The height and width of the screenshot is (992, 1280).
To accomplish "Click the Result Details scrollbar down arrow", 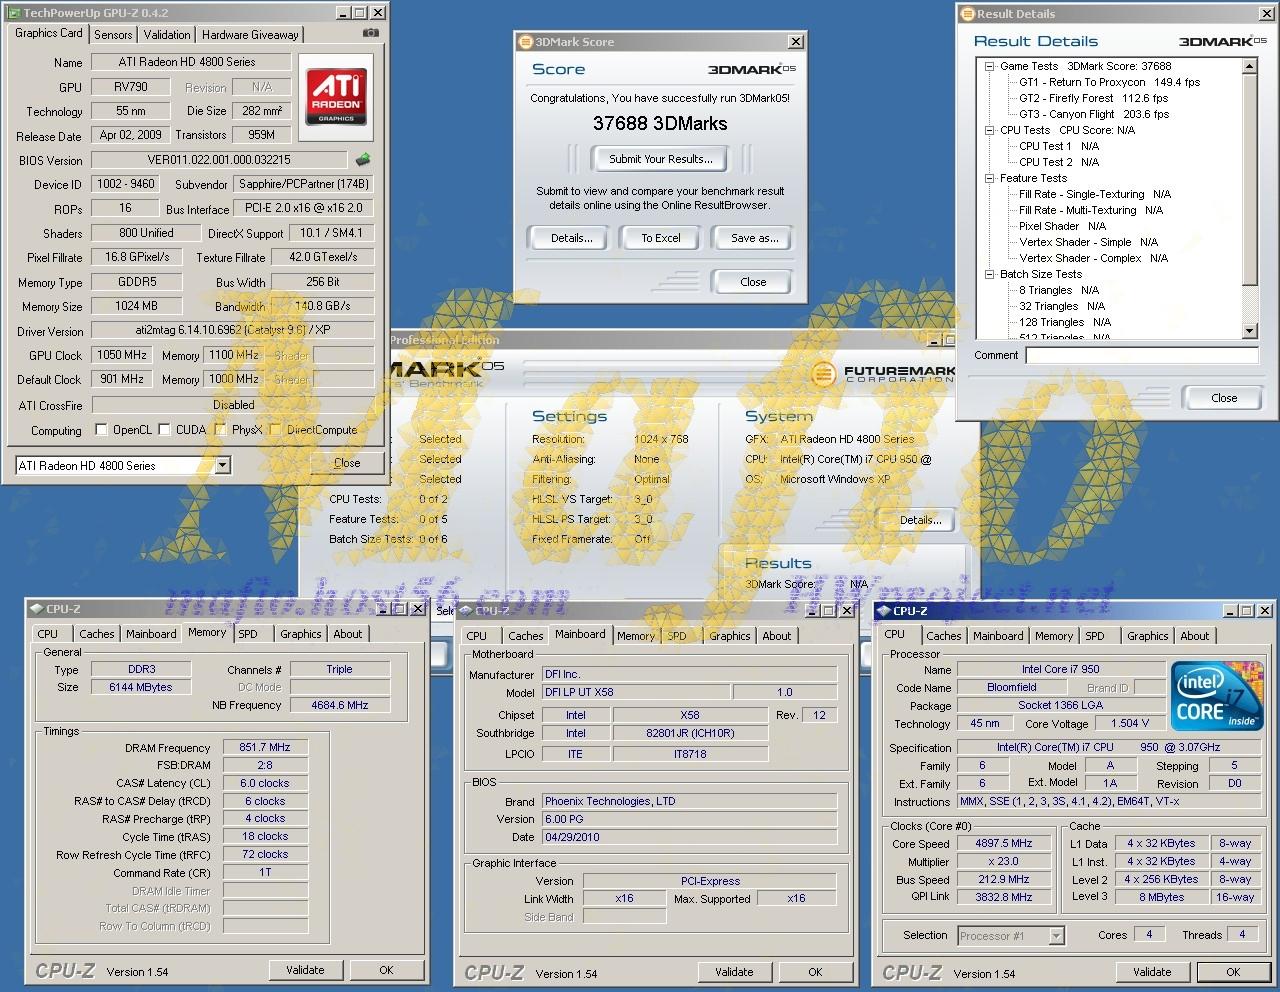I will pos(1249,331).
